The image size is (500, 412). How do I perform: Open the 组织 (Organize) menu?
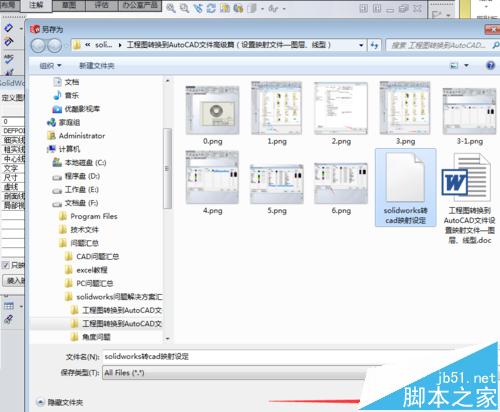pyautogui.click(x=50, y=66)
